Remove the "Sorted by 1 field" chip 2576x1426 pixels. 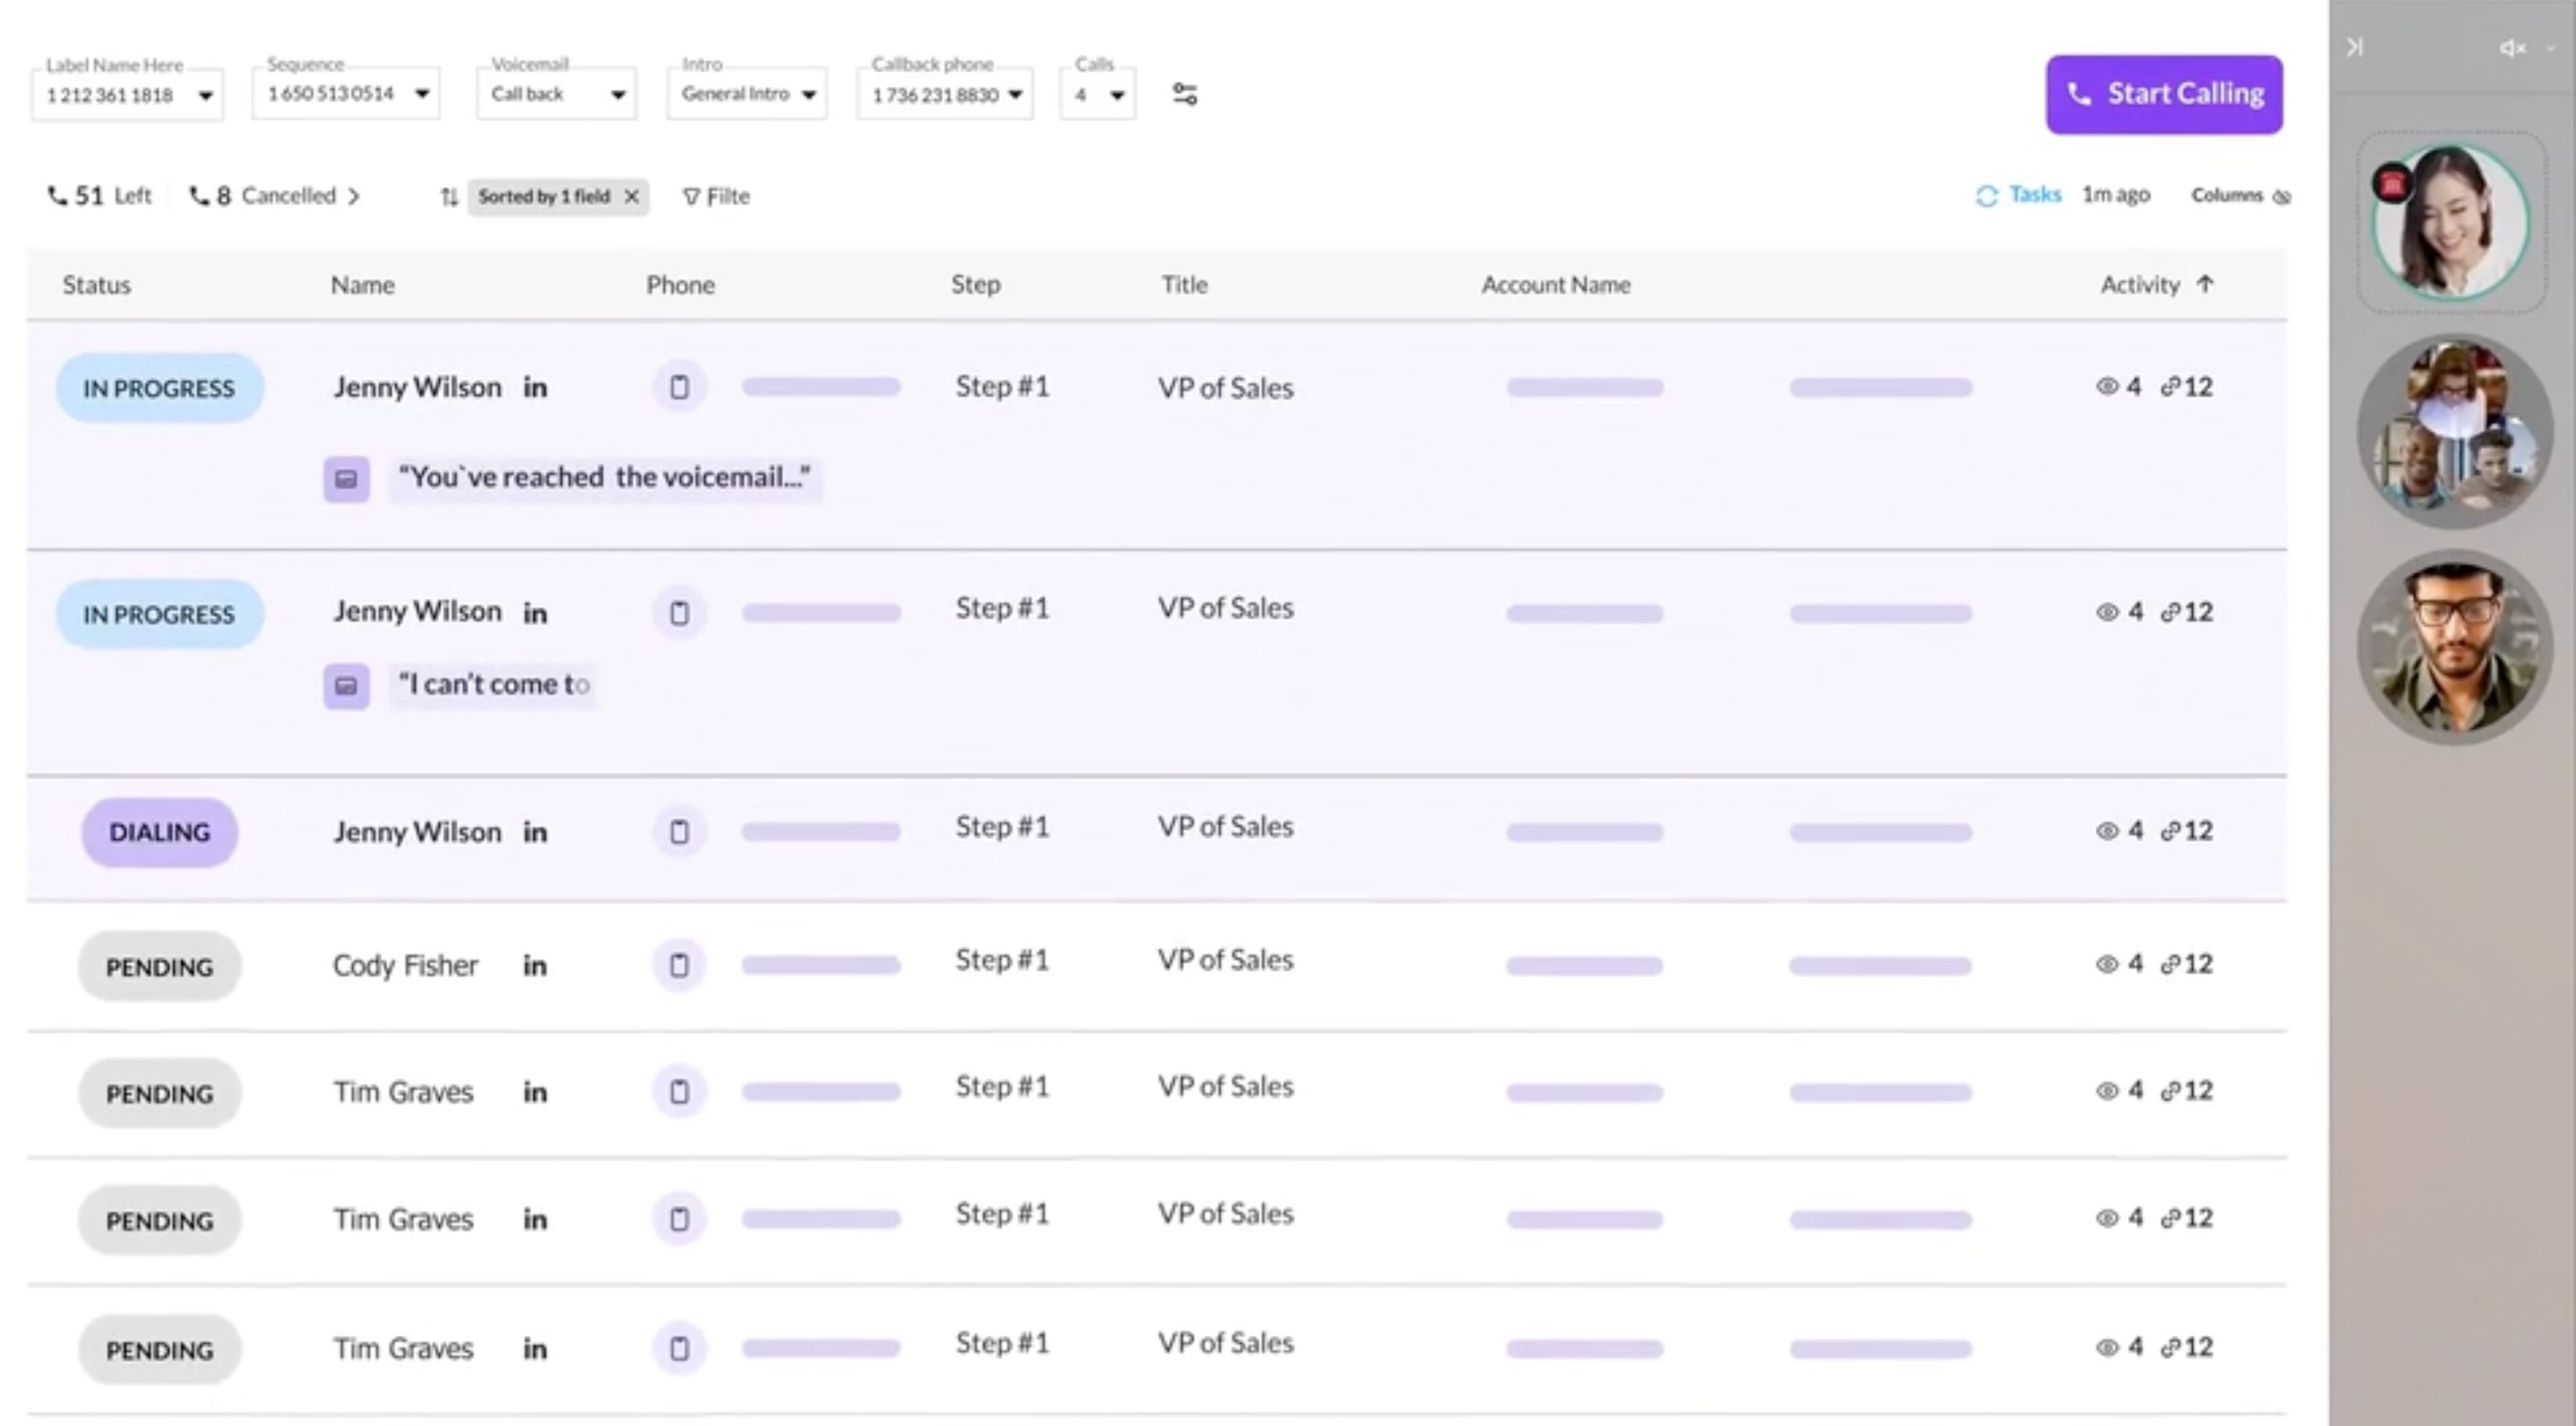click(x=631, y=196)
